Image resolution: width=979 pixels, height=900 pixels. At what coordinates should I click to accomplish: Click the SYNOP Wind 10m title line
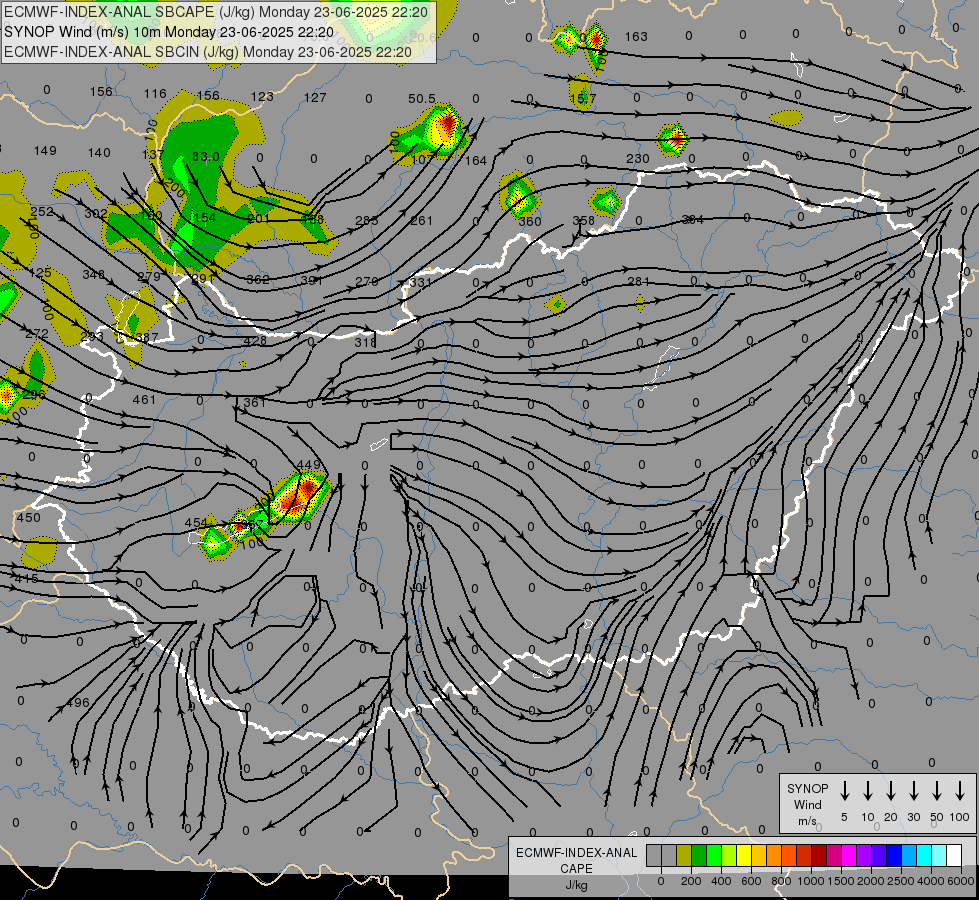(x=169, y=32)
